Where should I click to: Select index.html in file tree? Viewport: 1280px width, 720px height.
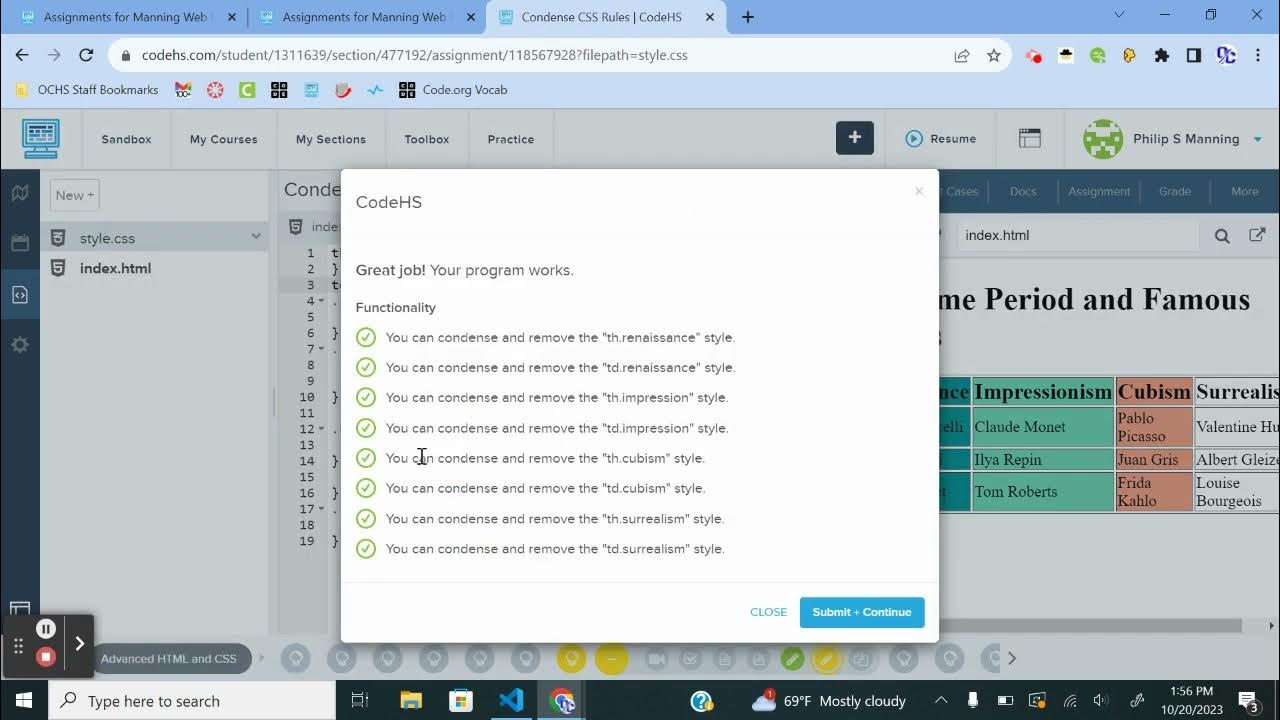tap(115, 268)
